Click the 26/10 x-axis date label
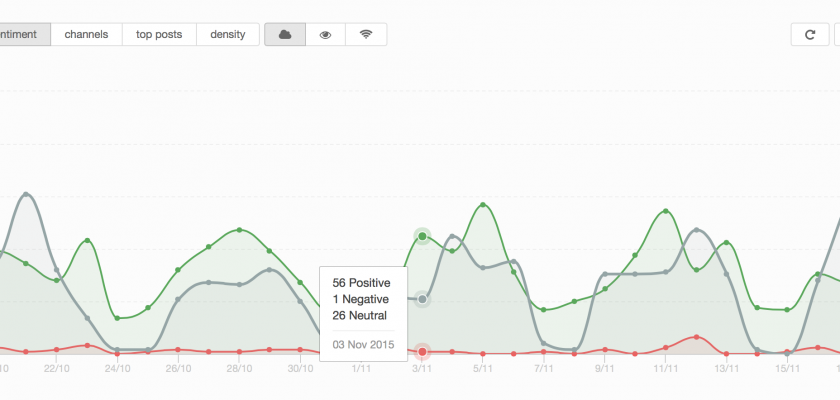Screen dimensions: 840x400 click(x=178, y=368)
